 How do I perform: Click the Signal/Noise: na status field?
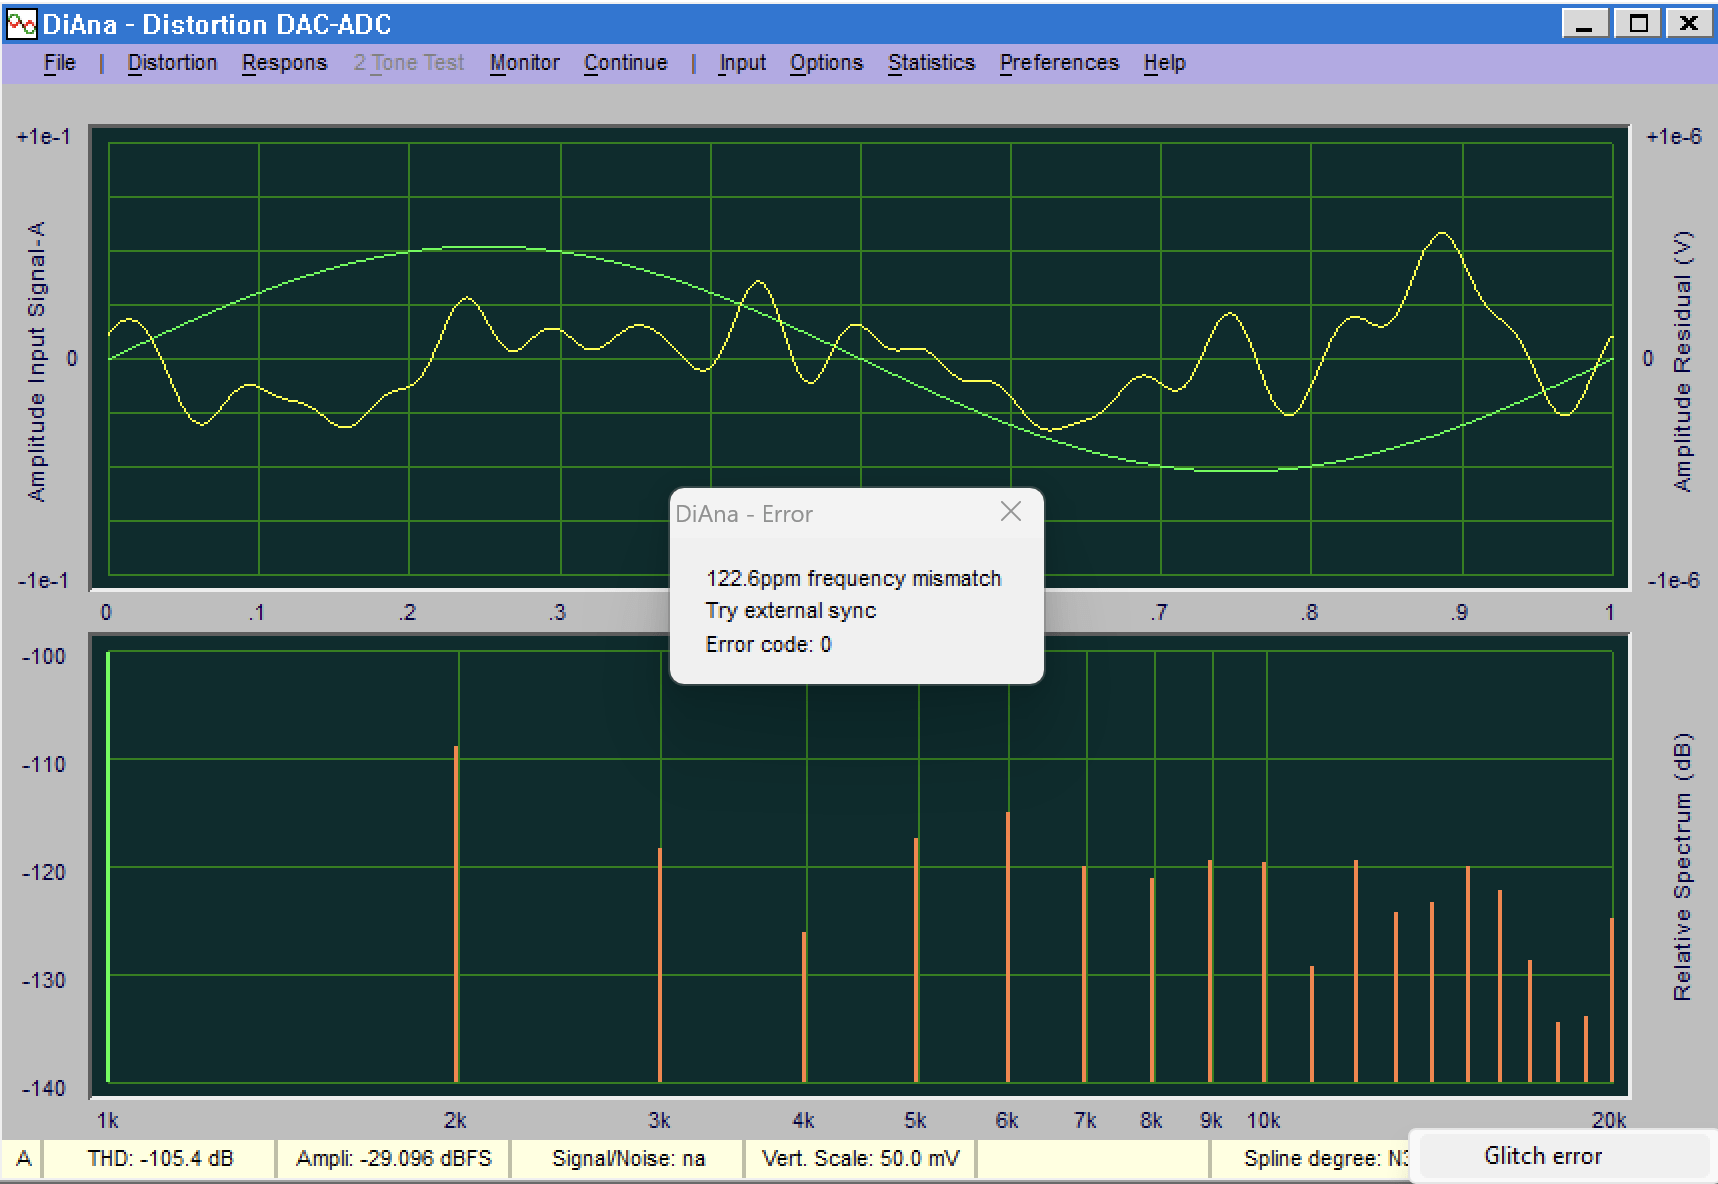tap(628, 1159)
